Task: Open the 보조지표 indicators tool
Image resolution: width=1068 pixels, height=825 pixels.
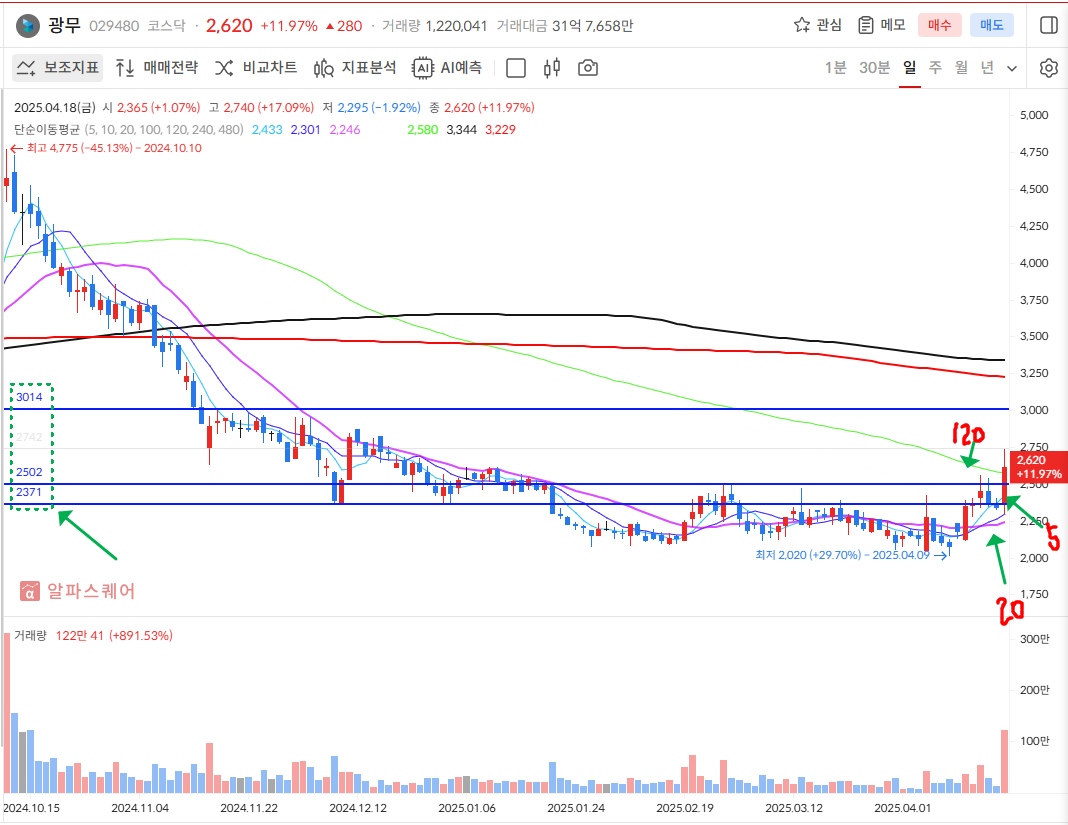Action: click(58, 68)
